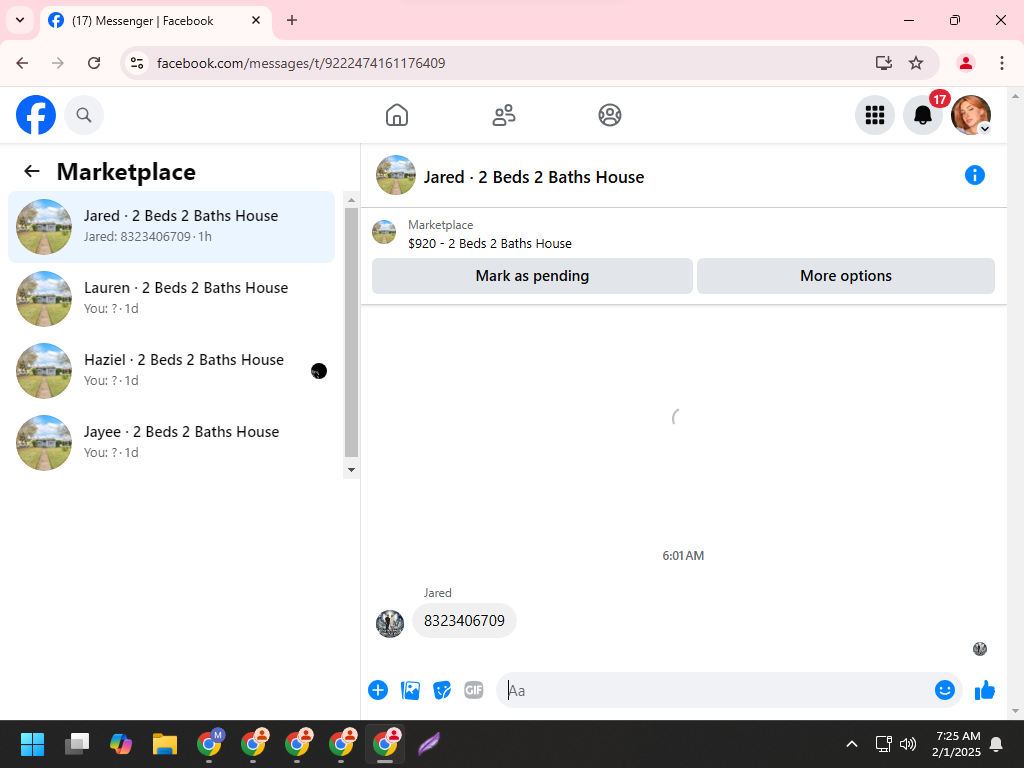Click the browser back arrow

22,63
